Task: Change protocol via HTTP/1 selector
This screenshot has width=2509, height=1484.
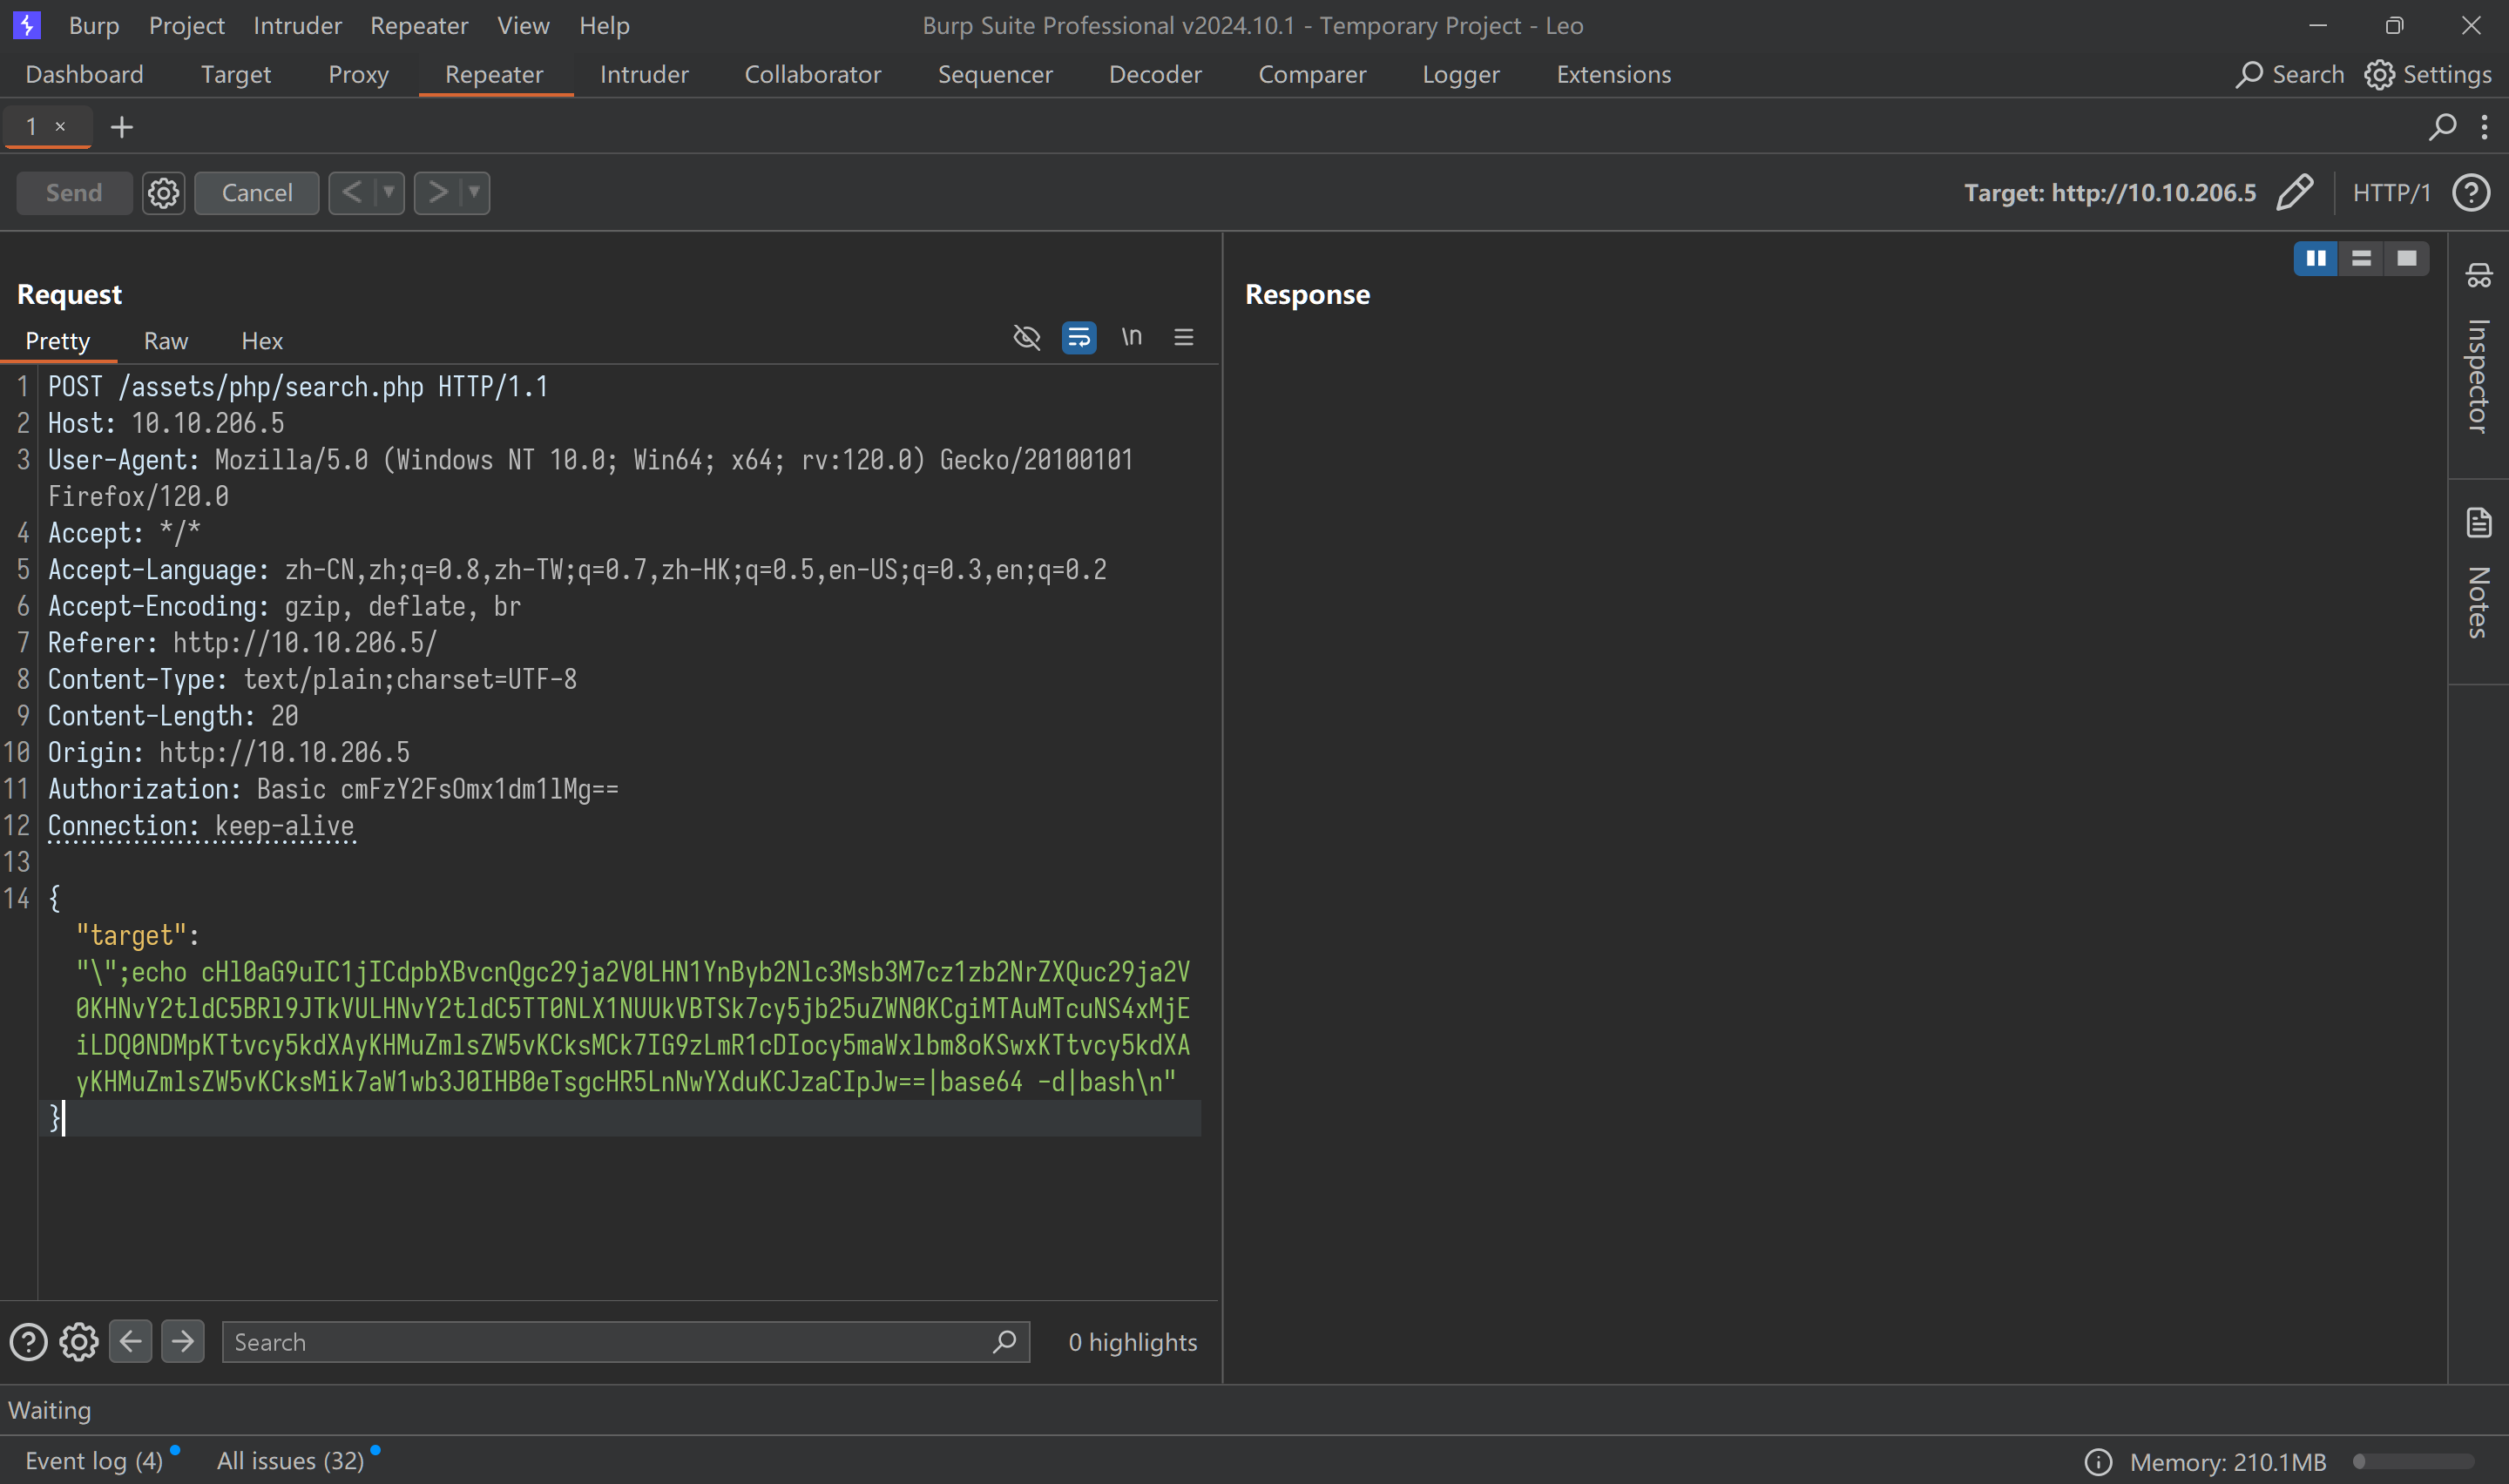Action: 2391,192
